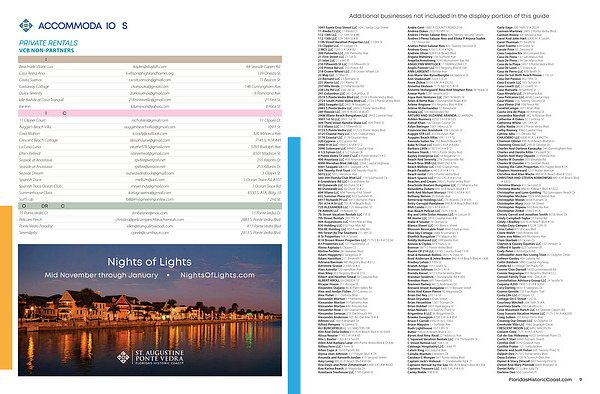The image size is (600, 394).
Task: Click the Surf's Up rental email address
Action: coord(150,199)
